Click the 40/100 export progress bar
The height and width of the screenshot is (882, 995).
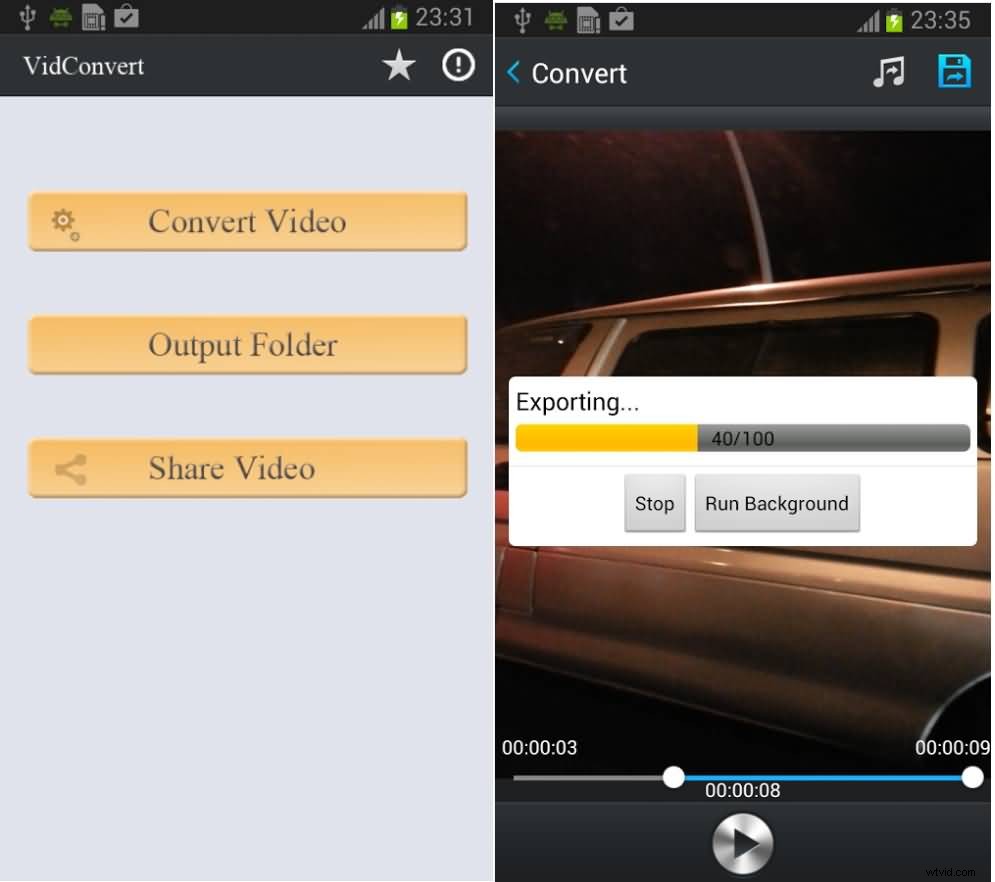[742, 437]
